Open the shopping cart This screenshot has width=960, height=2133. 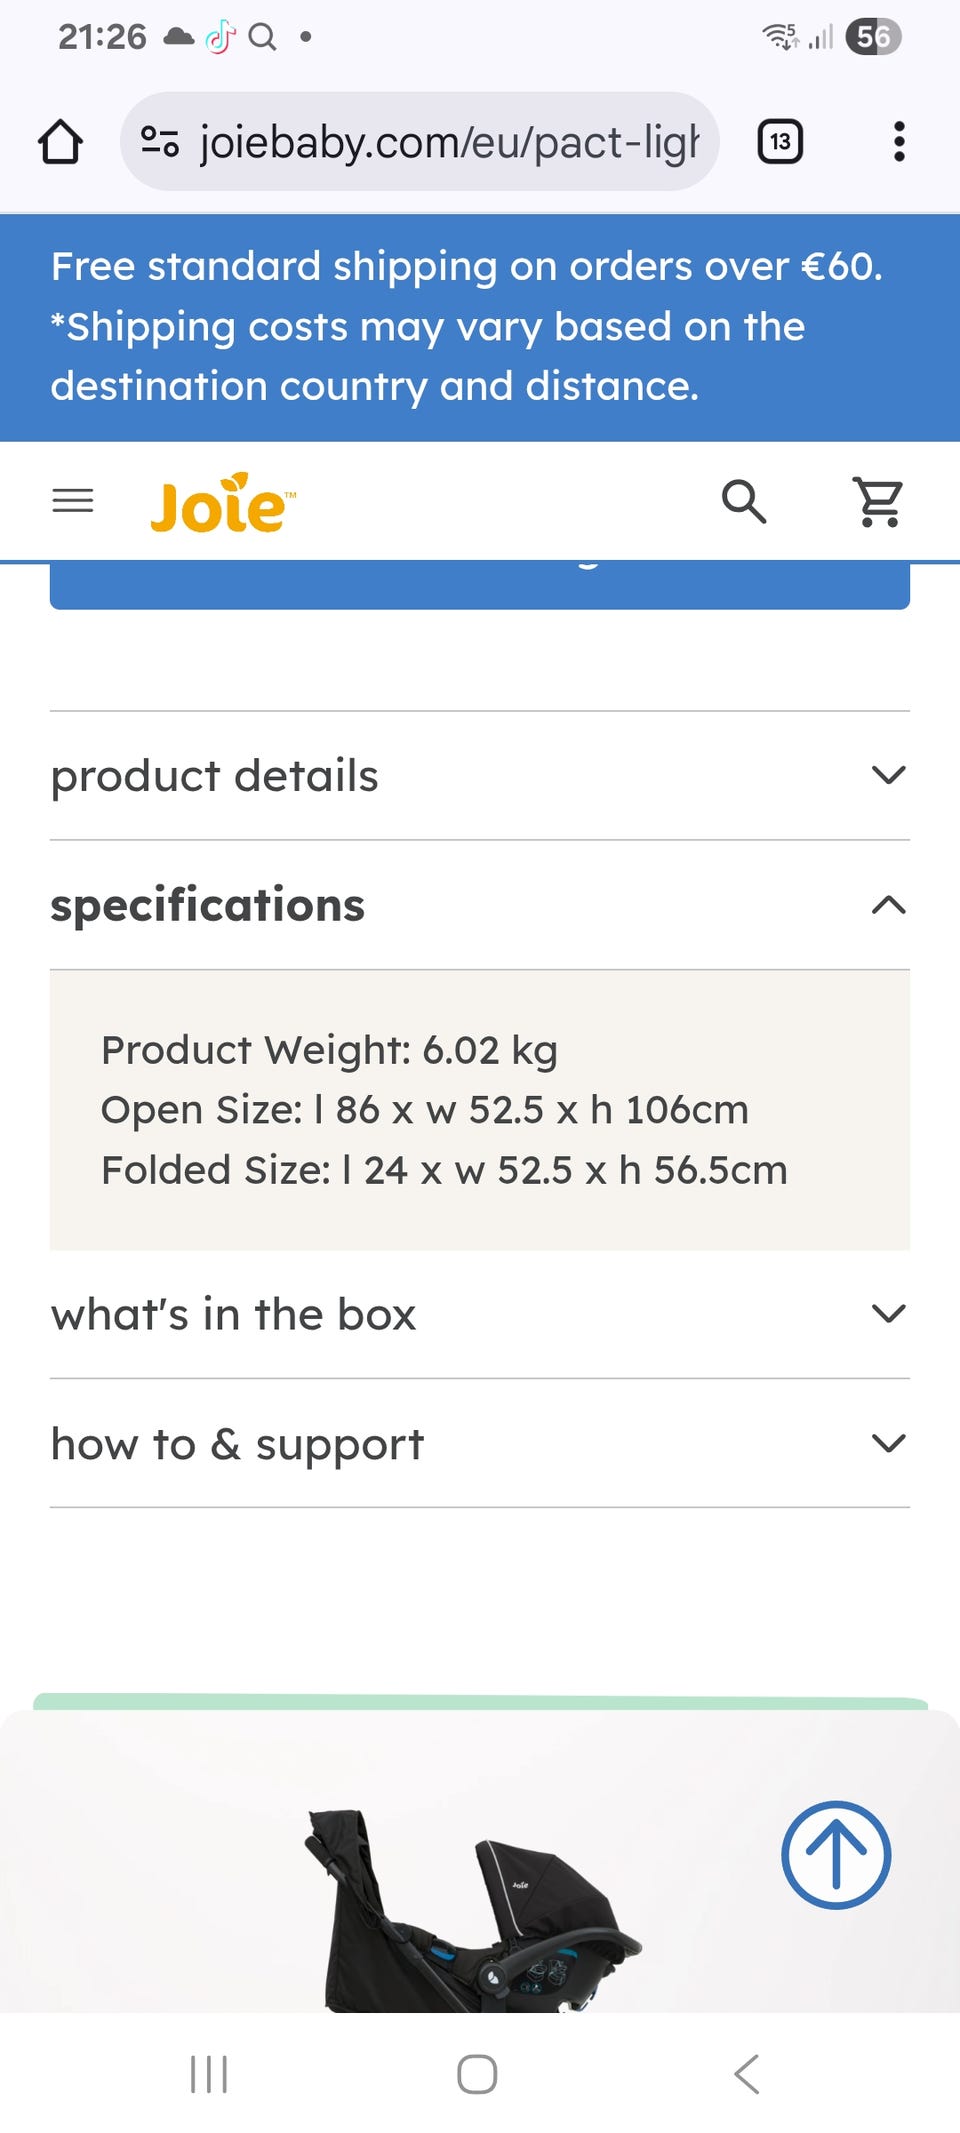[878, 501]
